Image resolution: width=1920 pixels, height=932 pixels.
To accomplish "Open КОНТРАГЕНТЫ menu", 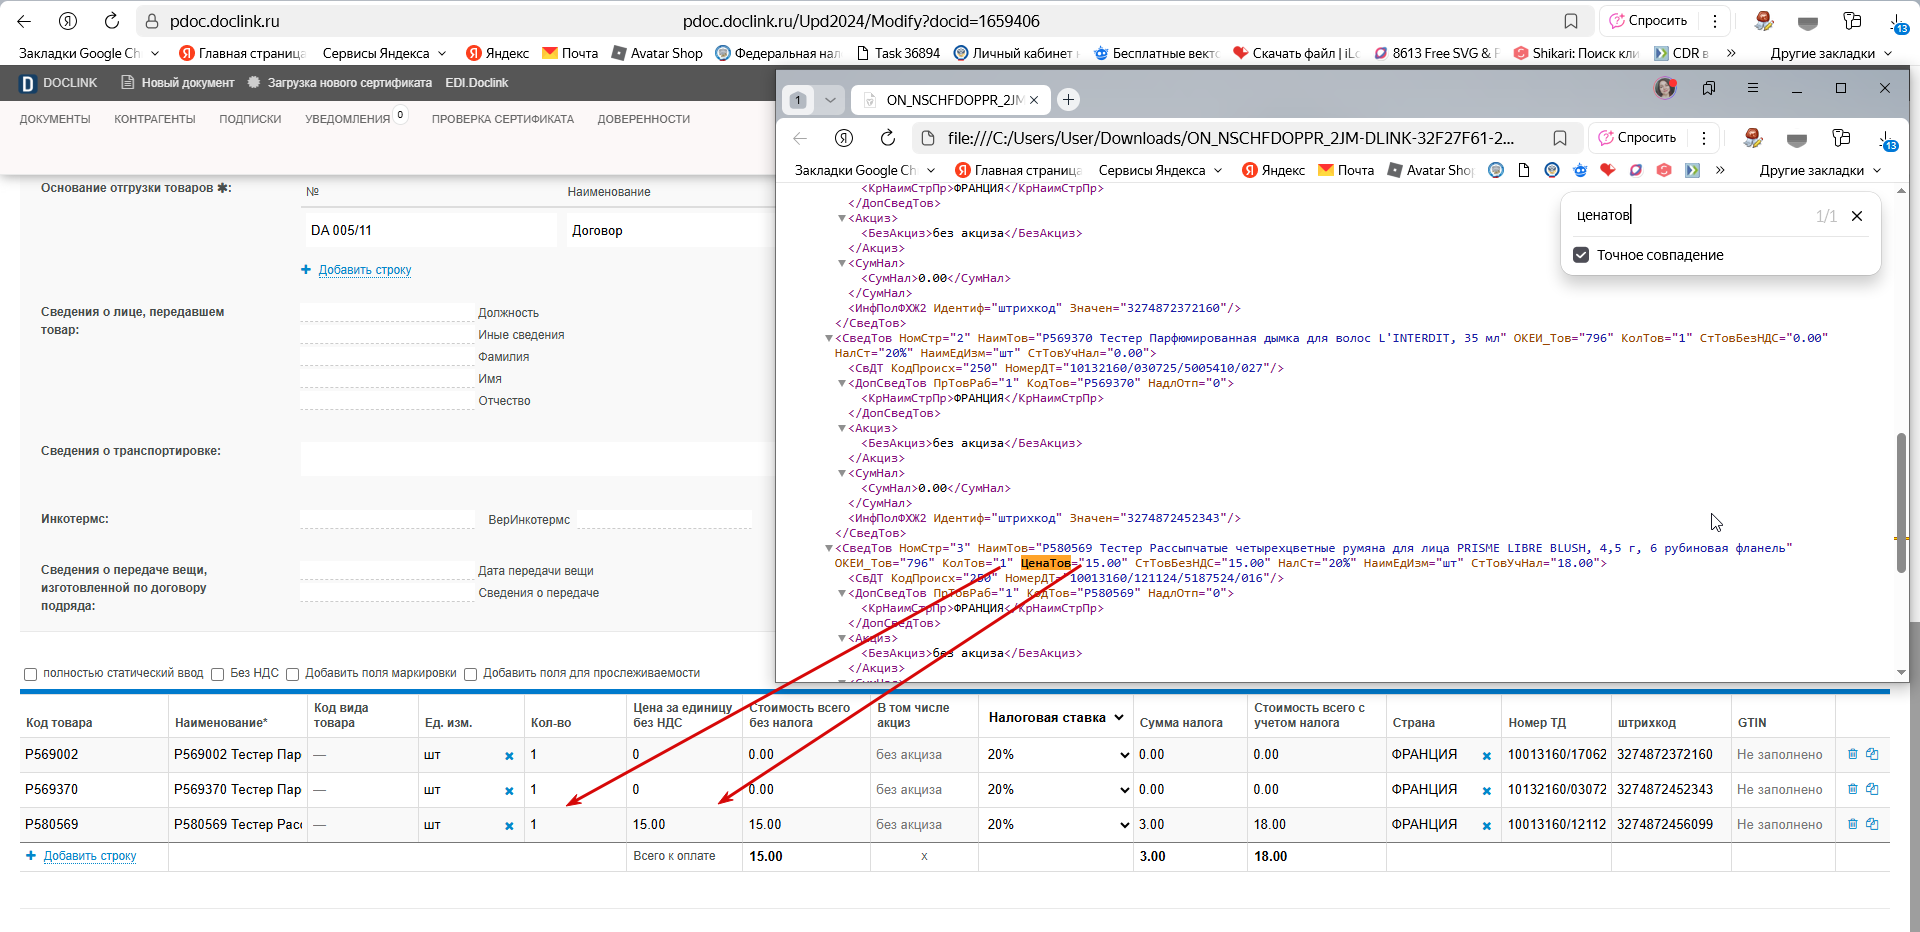I will pyautogui.click(x=155, y=119).
